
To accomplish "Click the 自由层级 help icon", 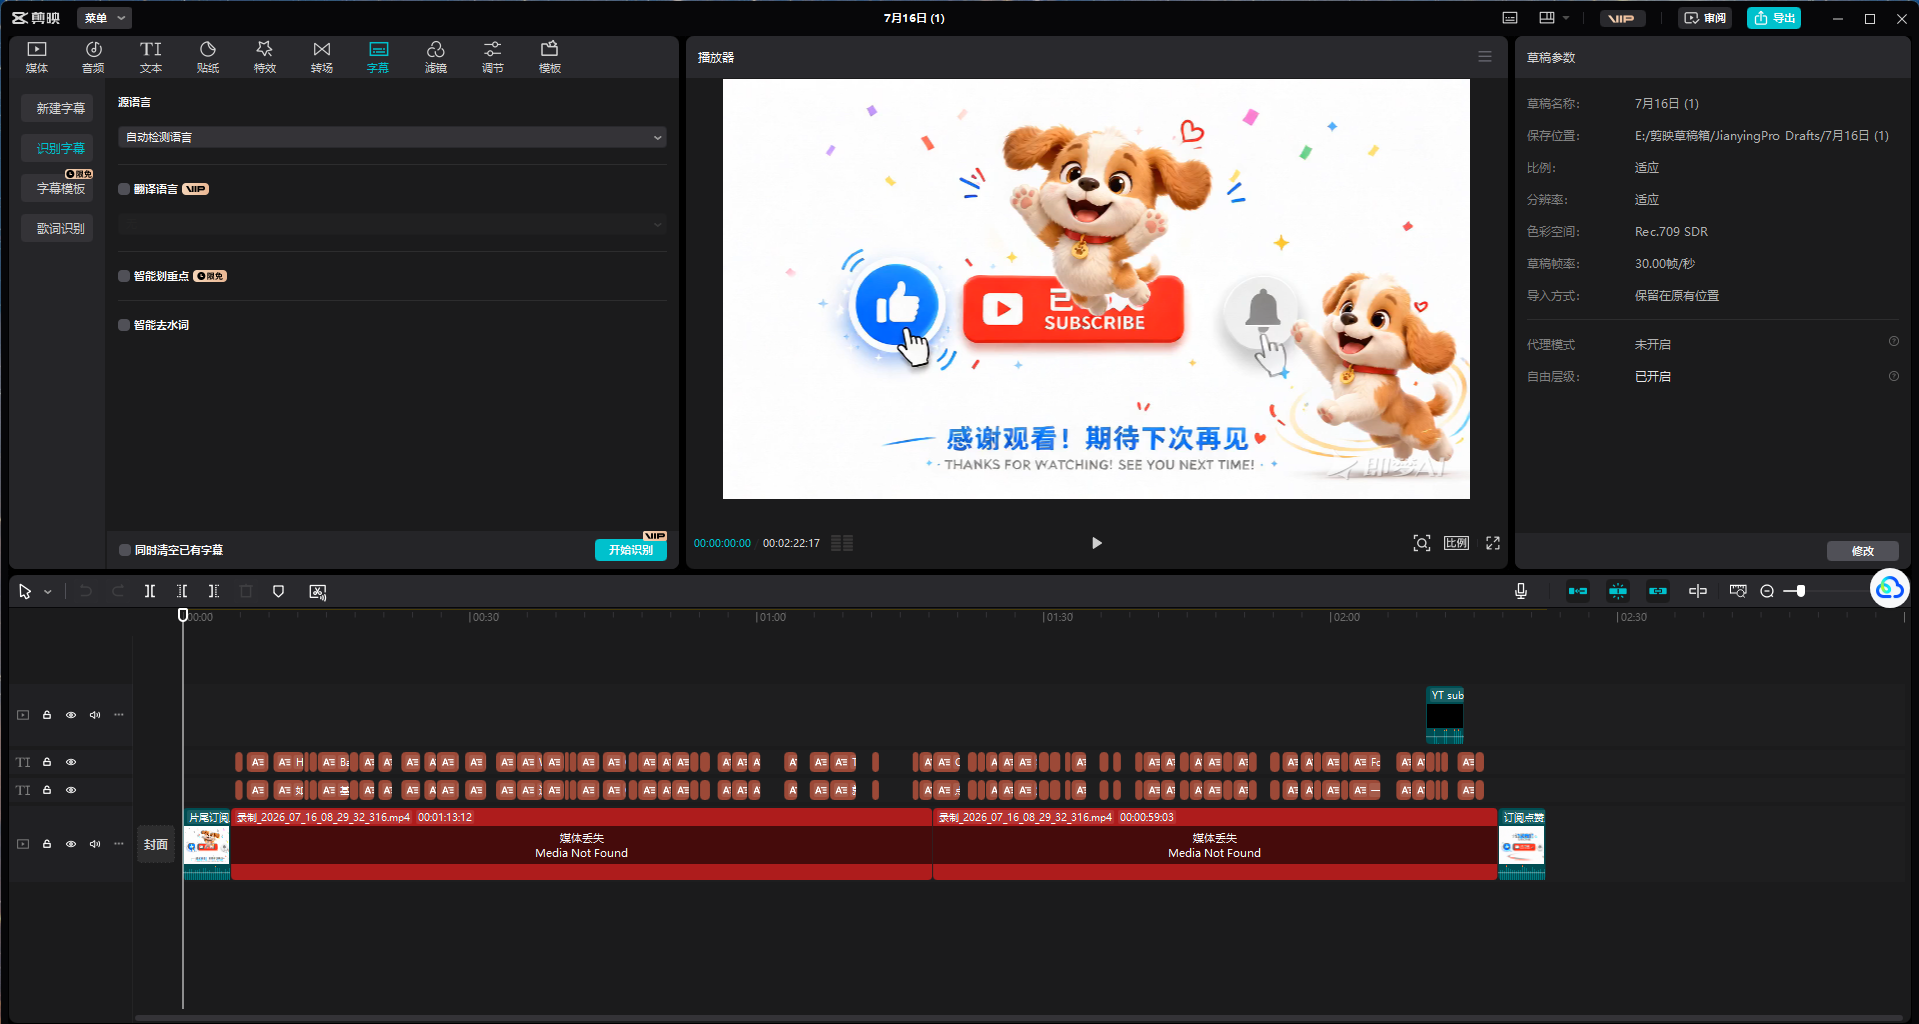I will coord(1893,376).
